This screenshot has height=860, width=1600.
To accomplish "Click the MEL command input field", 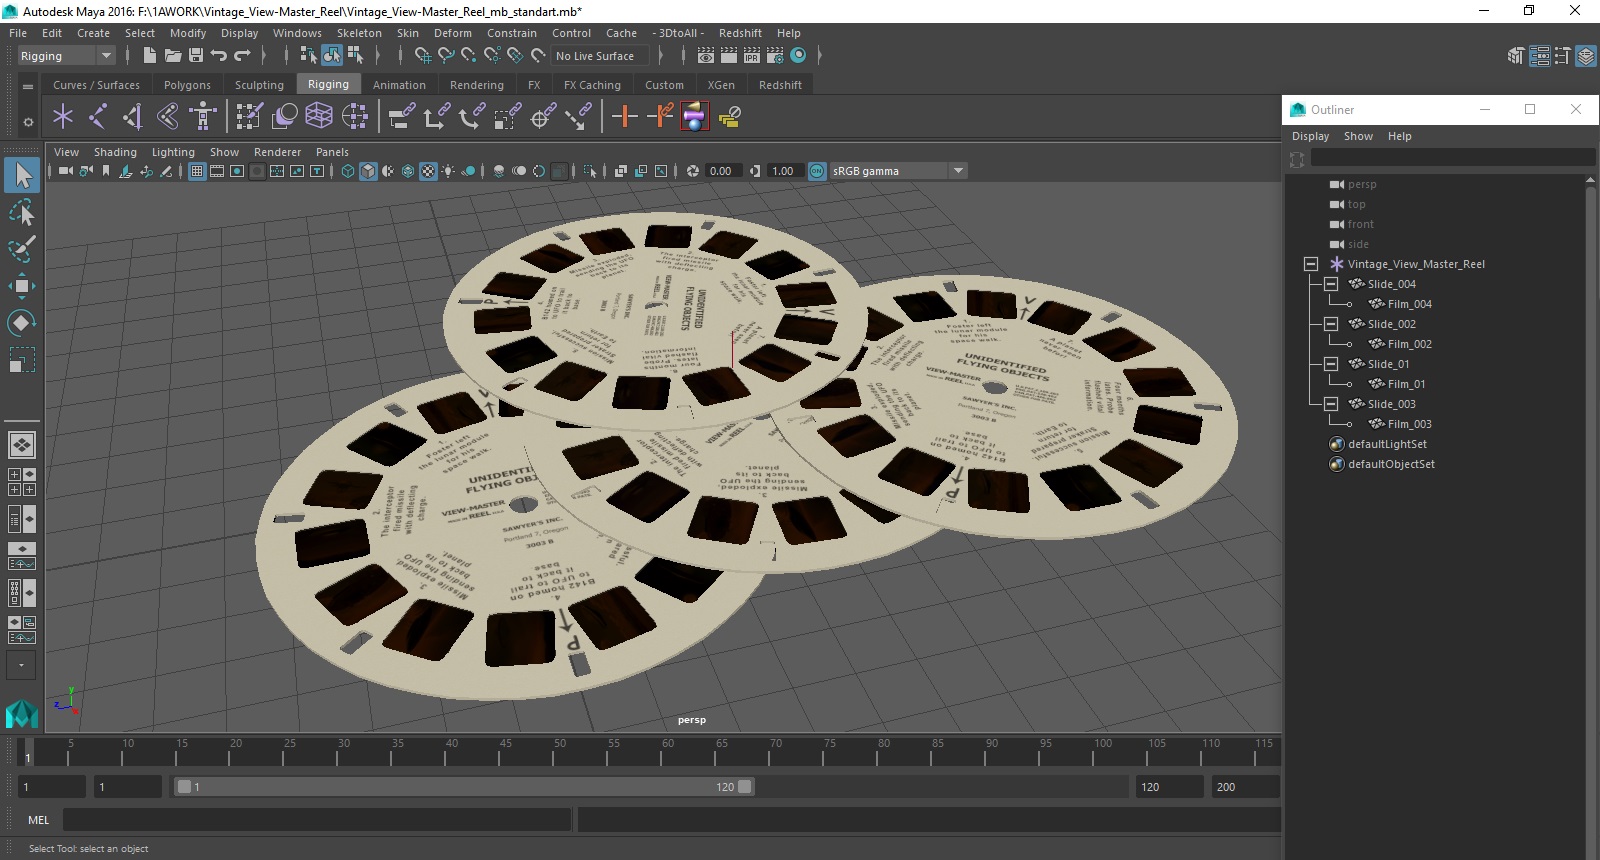I will (x=317, y=820).
